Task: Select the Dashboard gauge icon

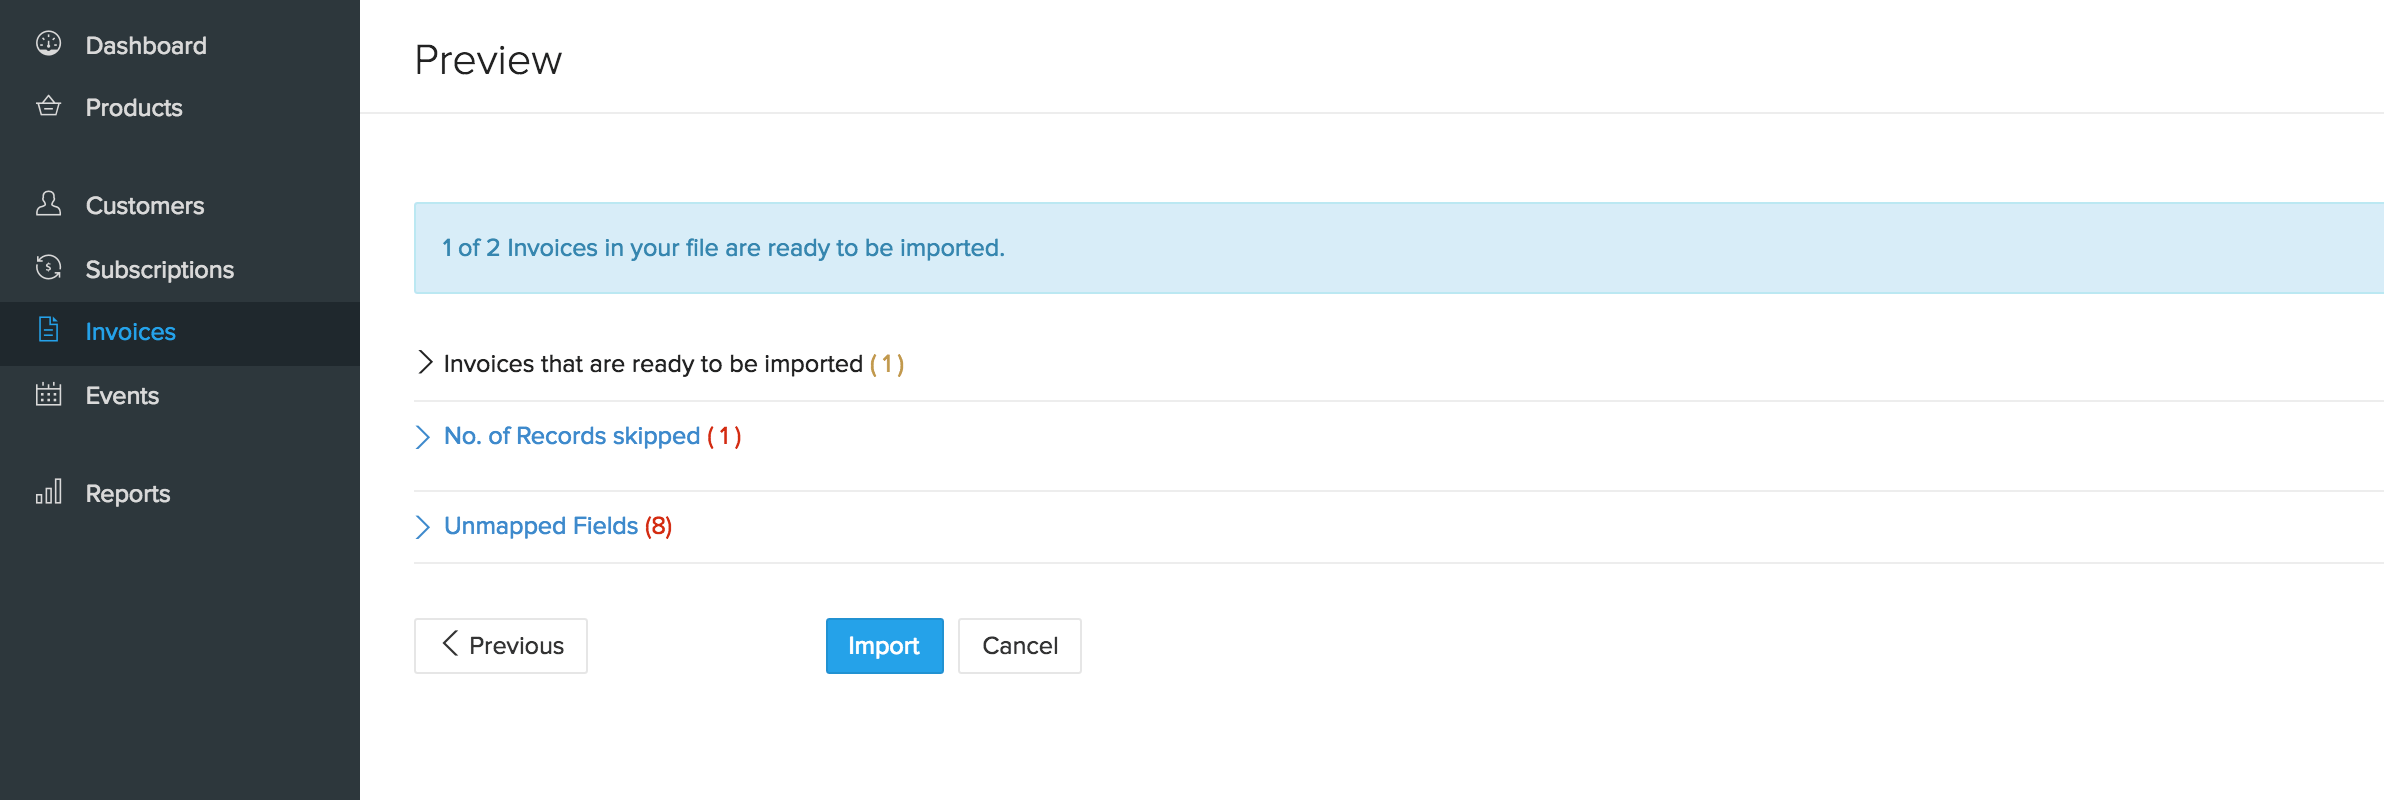Action: pos(49,44)
